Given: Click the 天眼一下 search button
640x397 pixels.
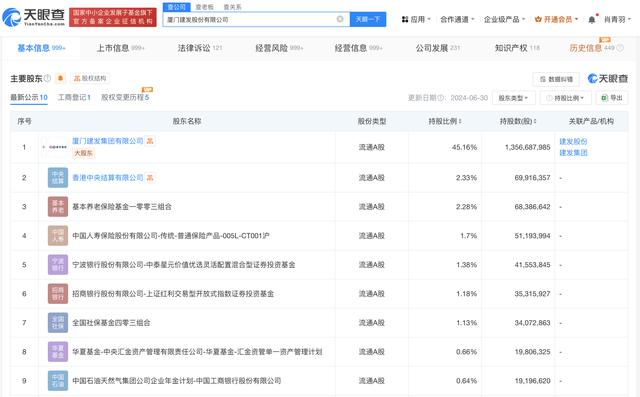Looking at the screenshot, I should pos(368,19).
